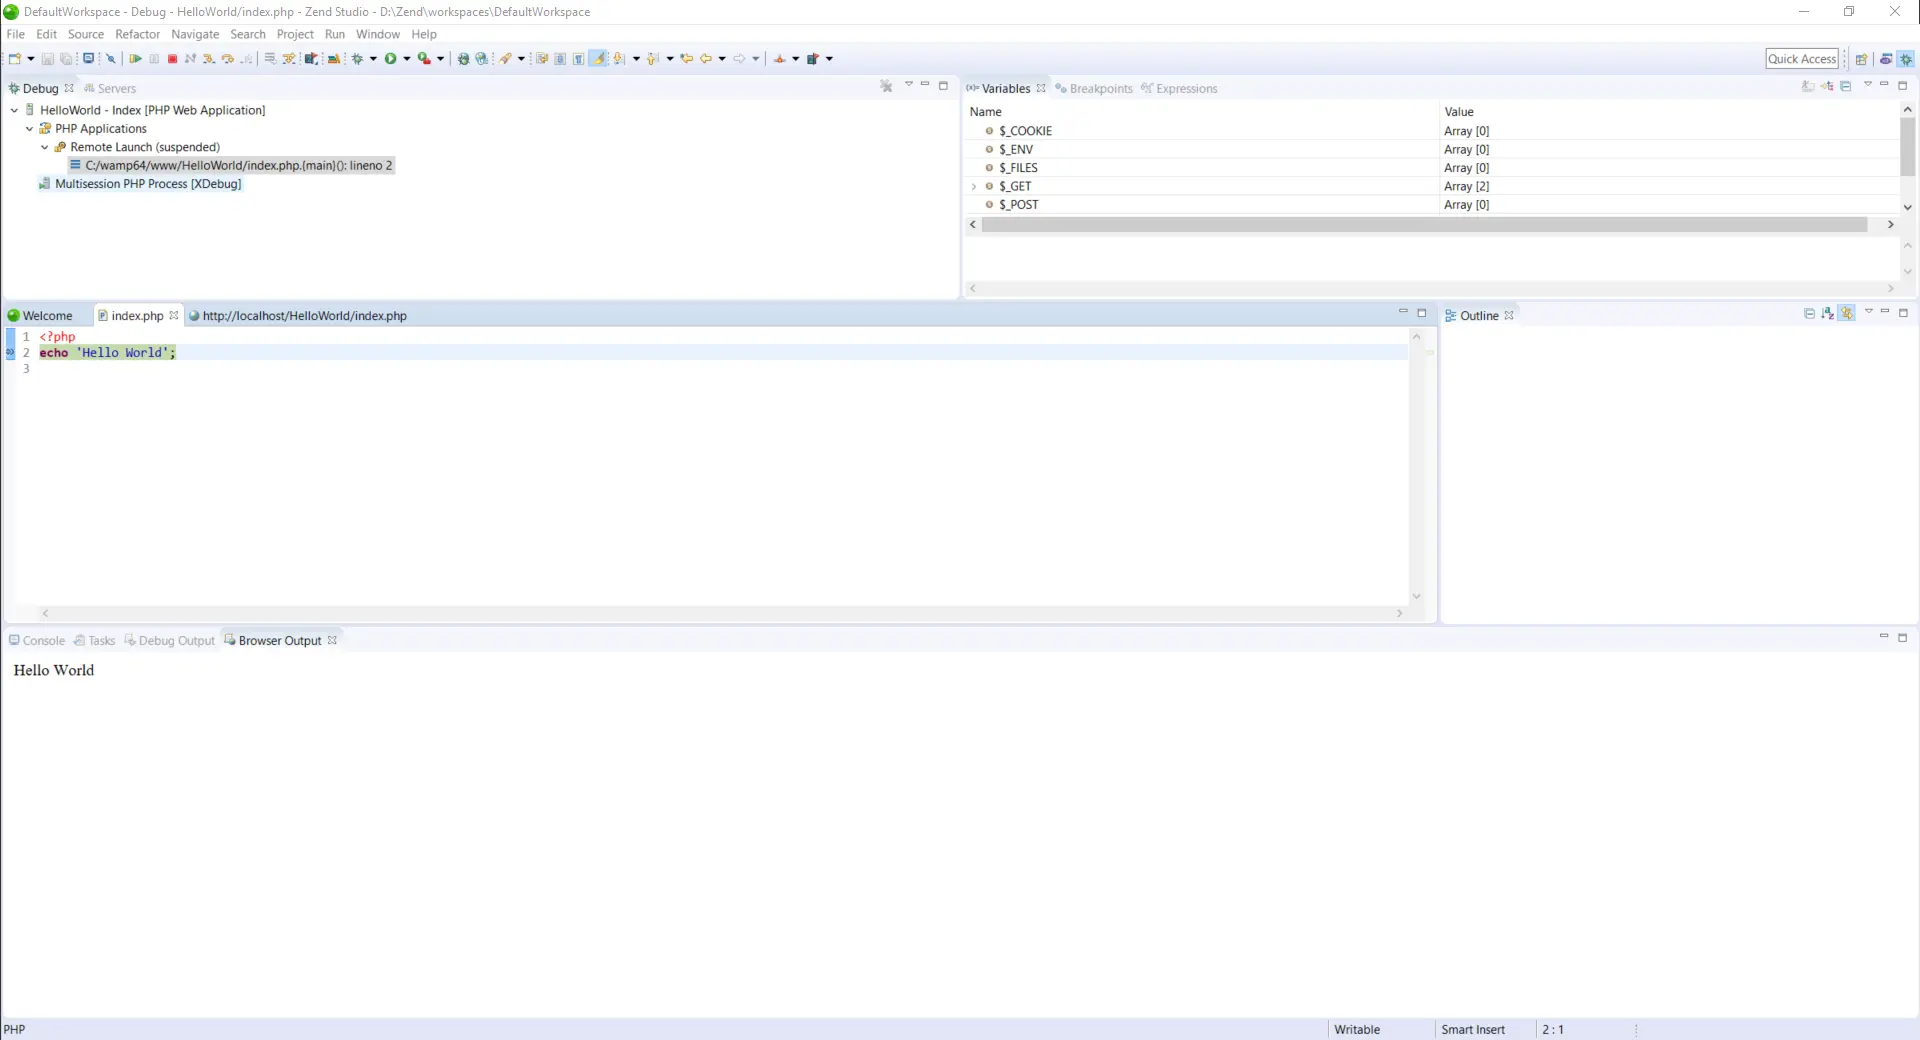The height and width of the screenshot is (1040, 1920).
Task: Switch to the Debug Output tab
Action: tap(176, 641)
